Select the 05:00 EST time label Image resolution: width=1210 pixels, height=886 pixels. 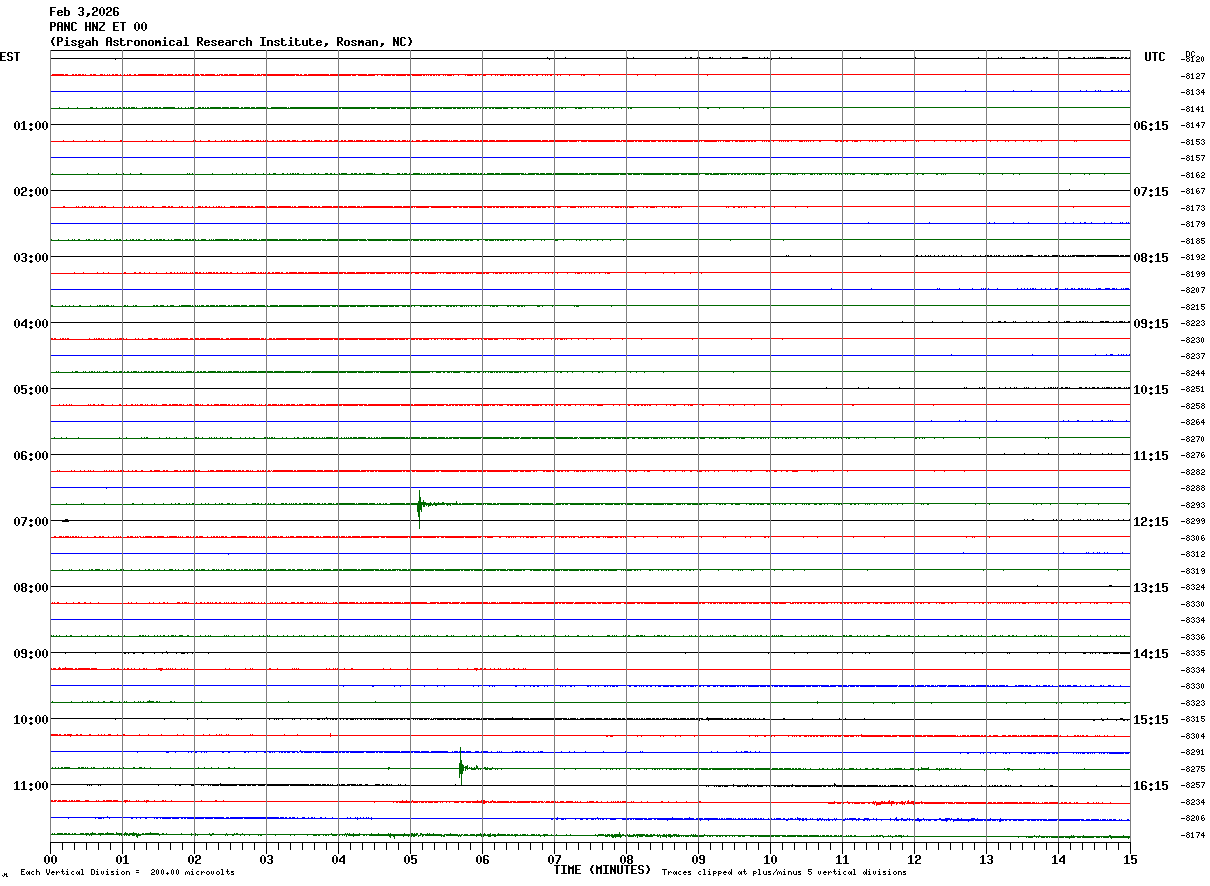coord(31,390)
